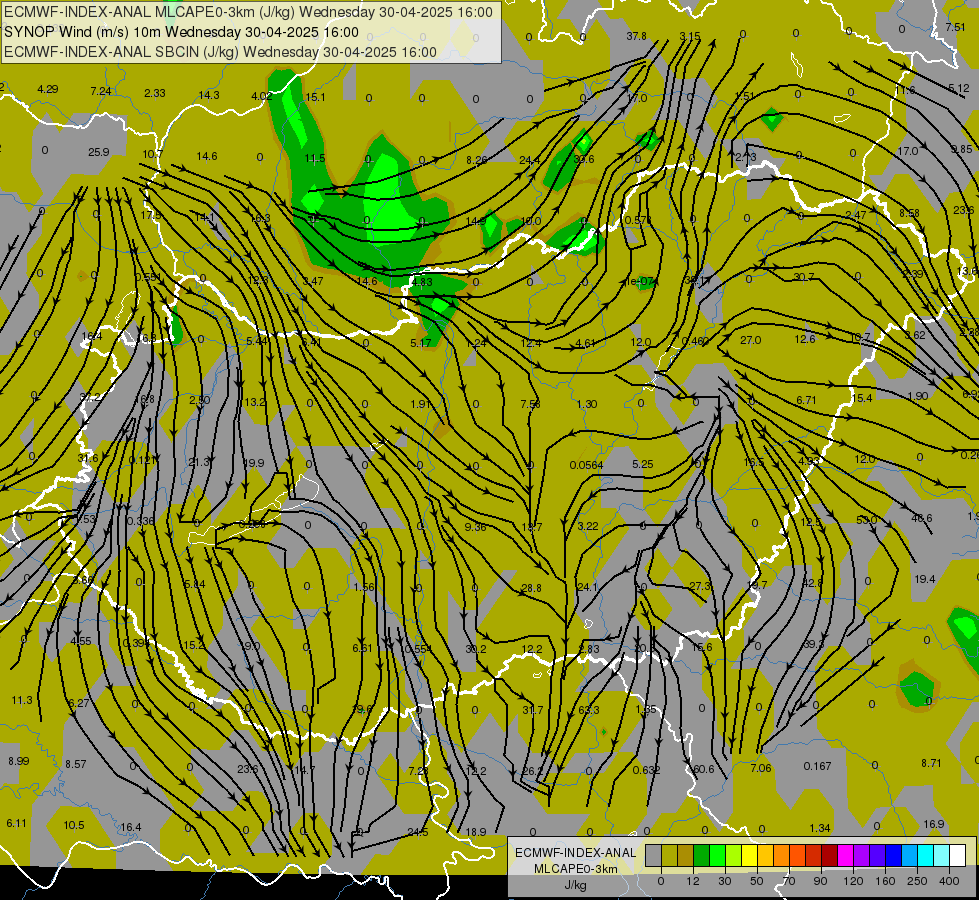
Task: Click the map value 18.9
Action: click(476, 832)
